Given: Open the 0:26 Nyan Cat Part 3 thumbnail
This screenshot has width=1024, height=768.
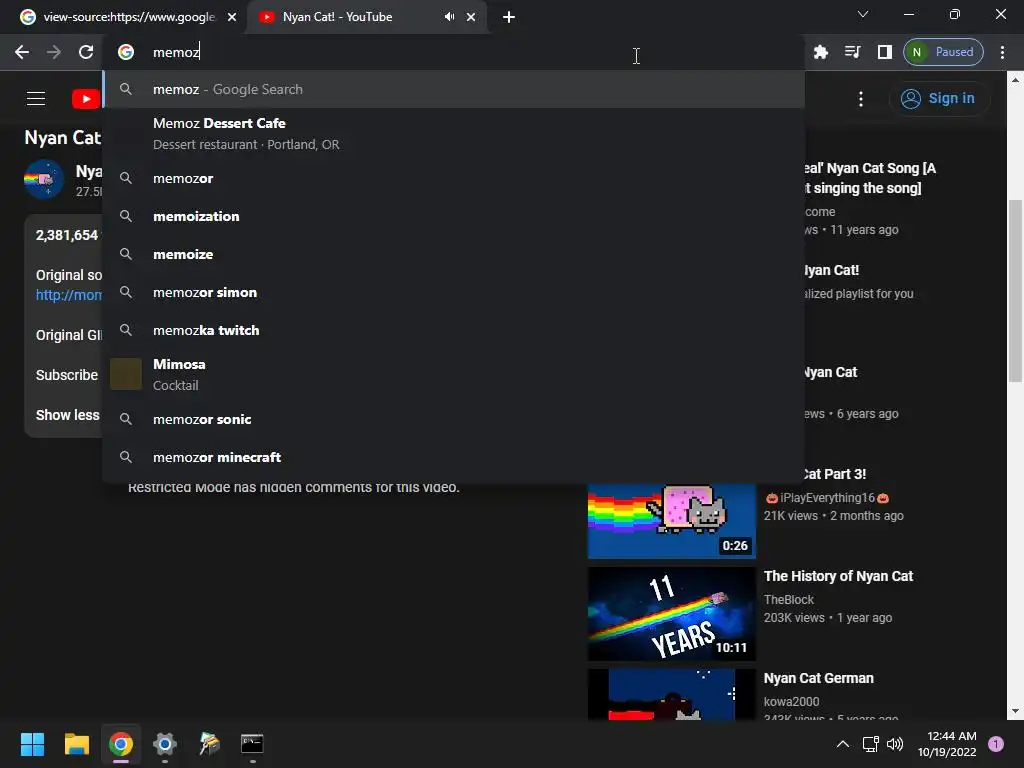Looking at the screenshot, I should click(671, 520).
